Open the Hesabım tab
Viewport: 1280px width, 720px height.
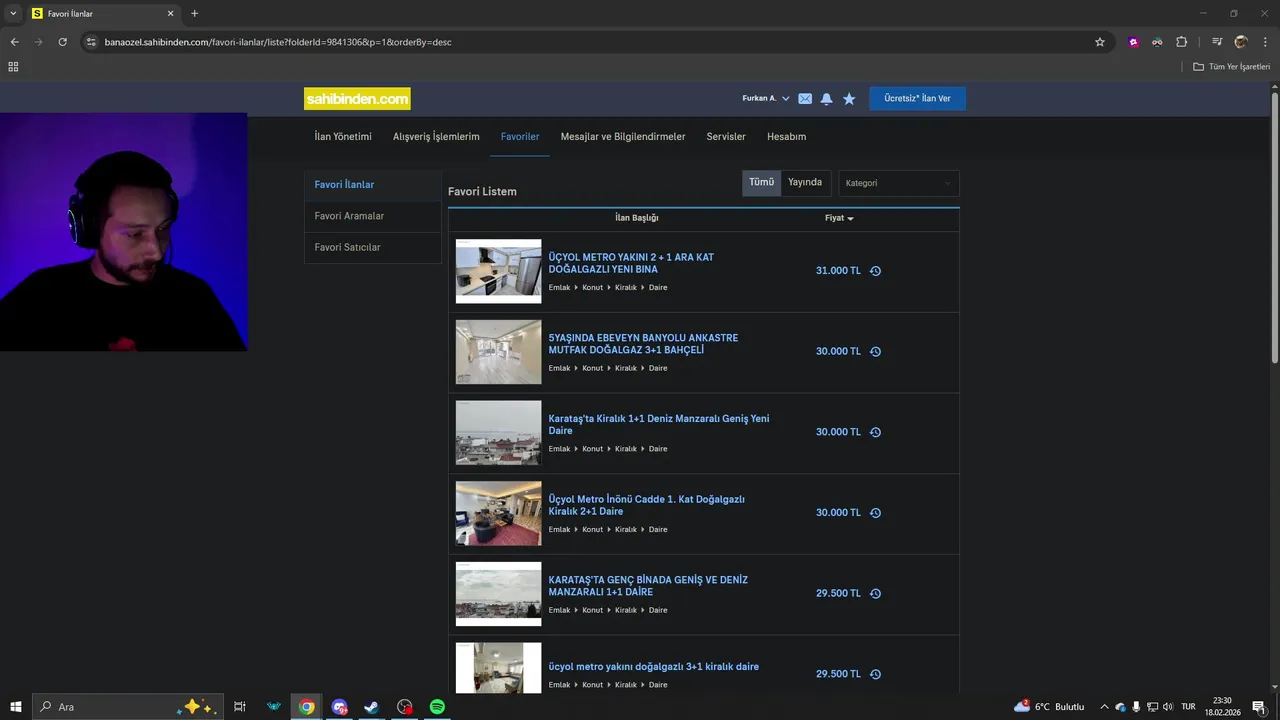click(786, 137)
